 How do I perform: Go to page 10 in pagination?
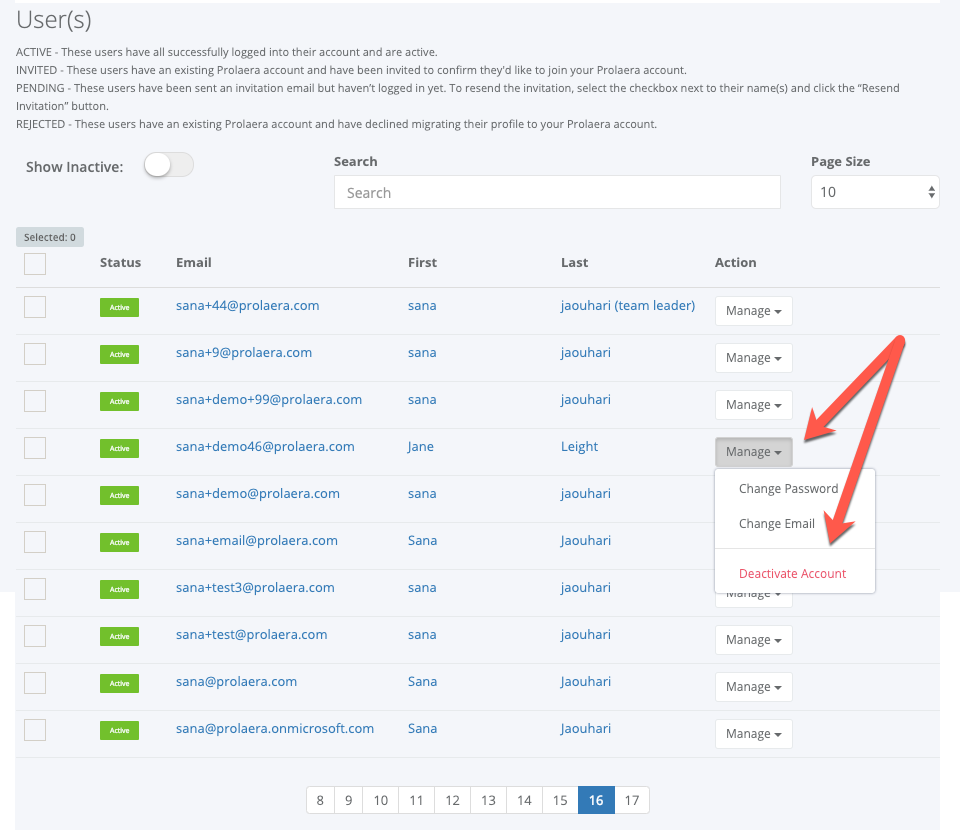pyautogui.click(x=381, y=800)
